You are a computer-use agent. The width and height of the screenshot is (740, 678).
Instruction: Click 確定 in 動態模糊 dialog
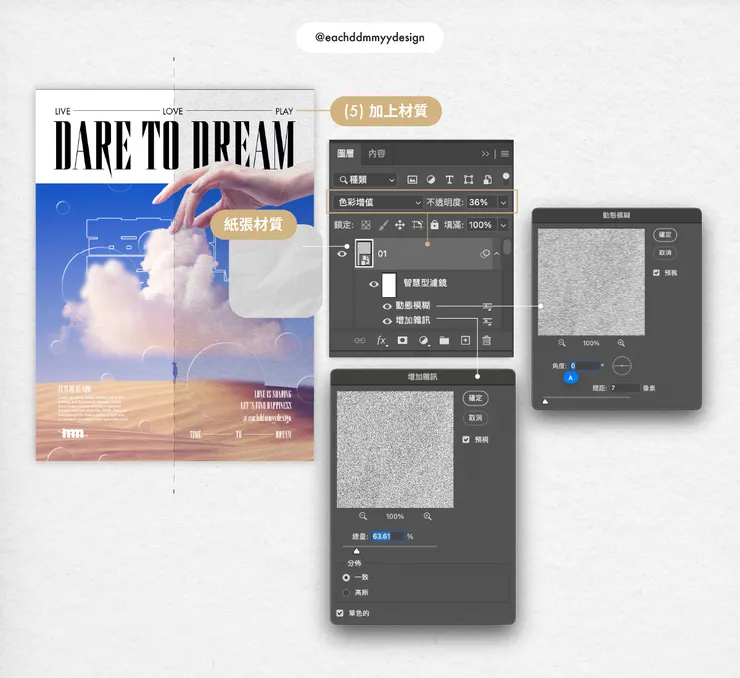coord(665,234)
